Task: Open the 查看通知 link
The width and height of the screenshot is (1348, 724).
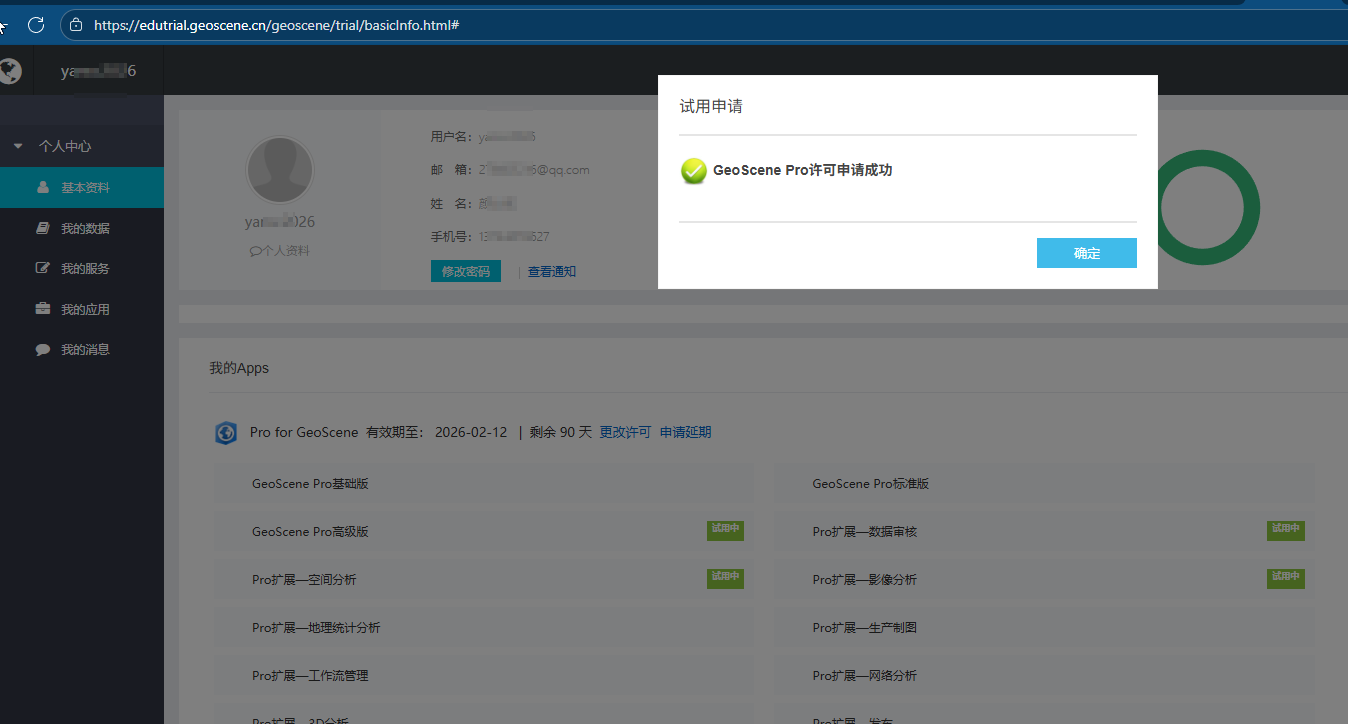Action: pos(552,271)
